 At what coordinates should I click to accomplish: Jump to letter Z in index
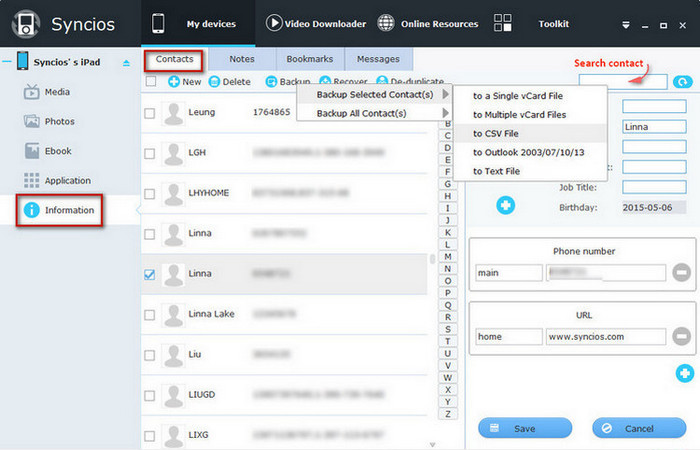click(x=448, y=414)
